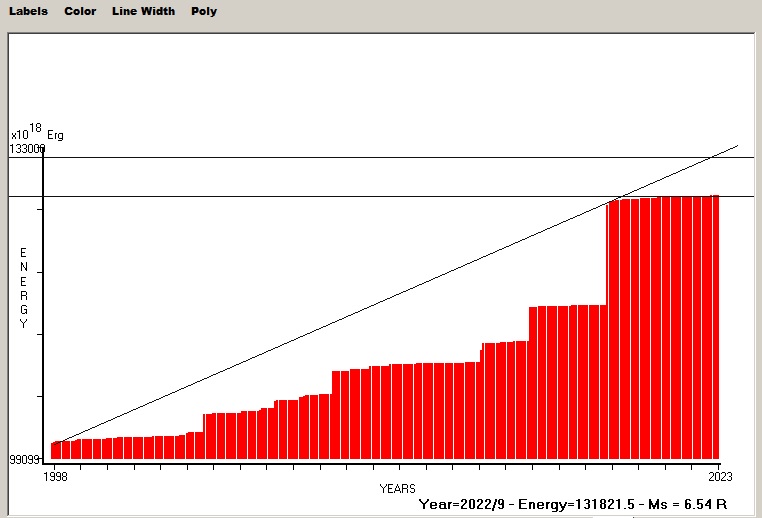
Task: Click the 133000 y-axis maximum label
Action: click(x=27, y=149)
